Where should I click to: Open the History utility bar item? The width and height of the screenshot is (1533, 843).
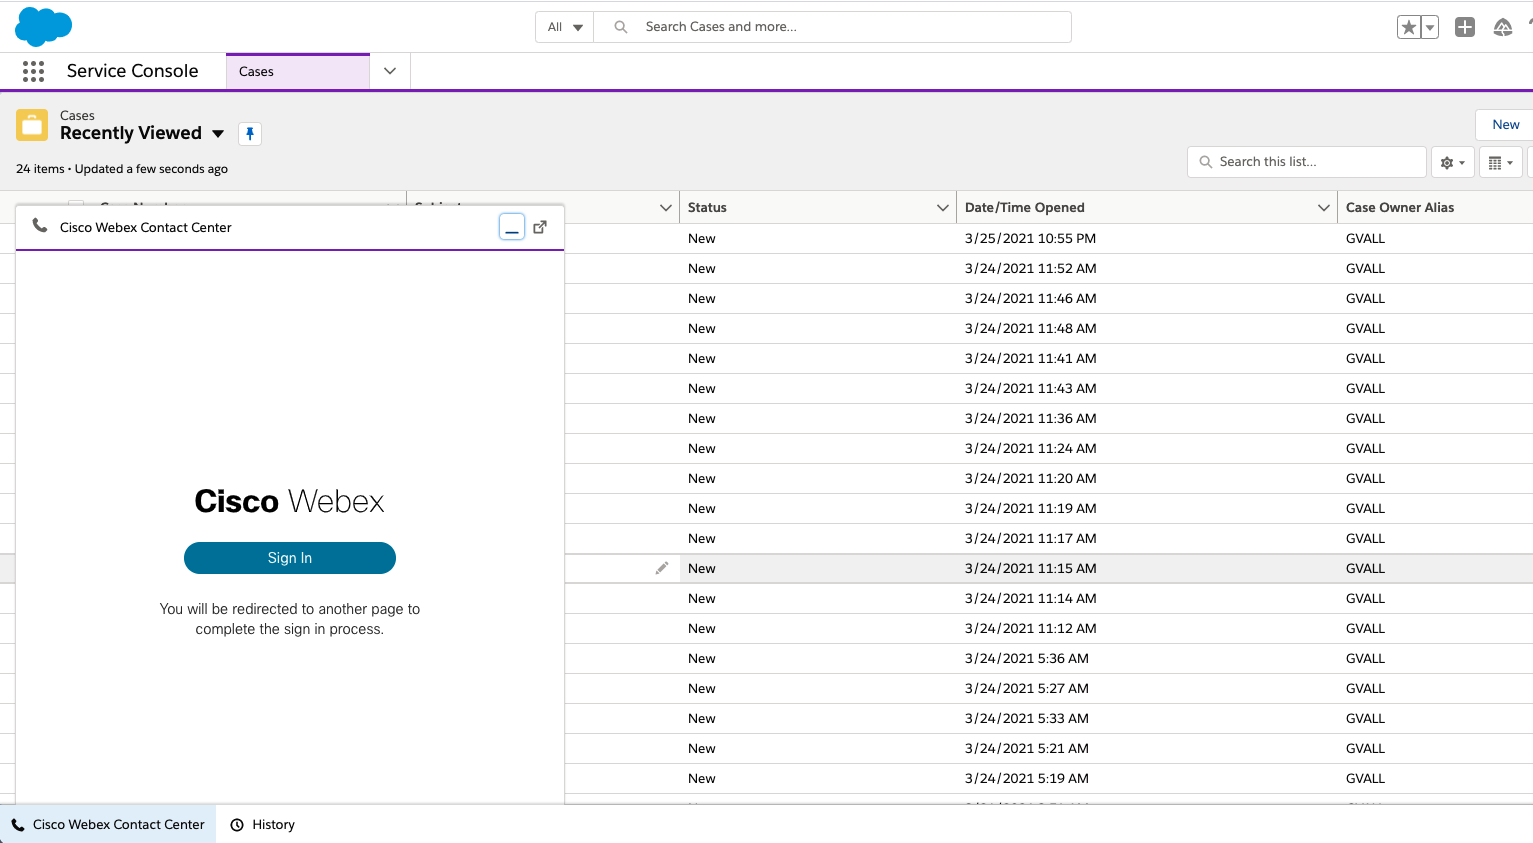click(263, 825)
